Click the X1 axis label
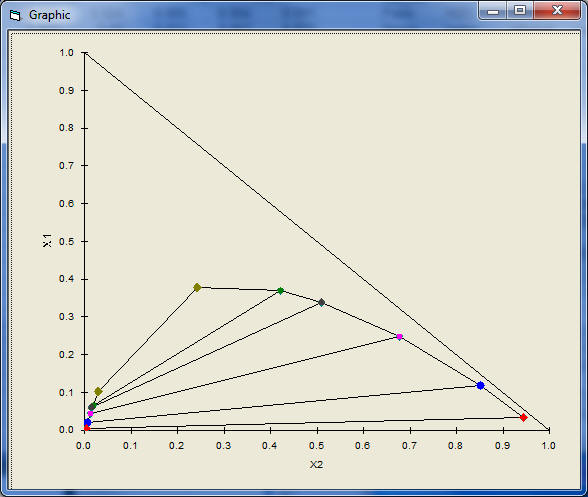The width and height of the screenshot is (588, 497). click(47, 240)
